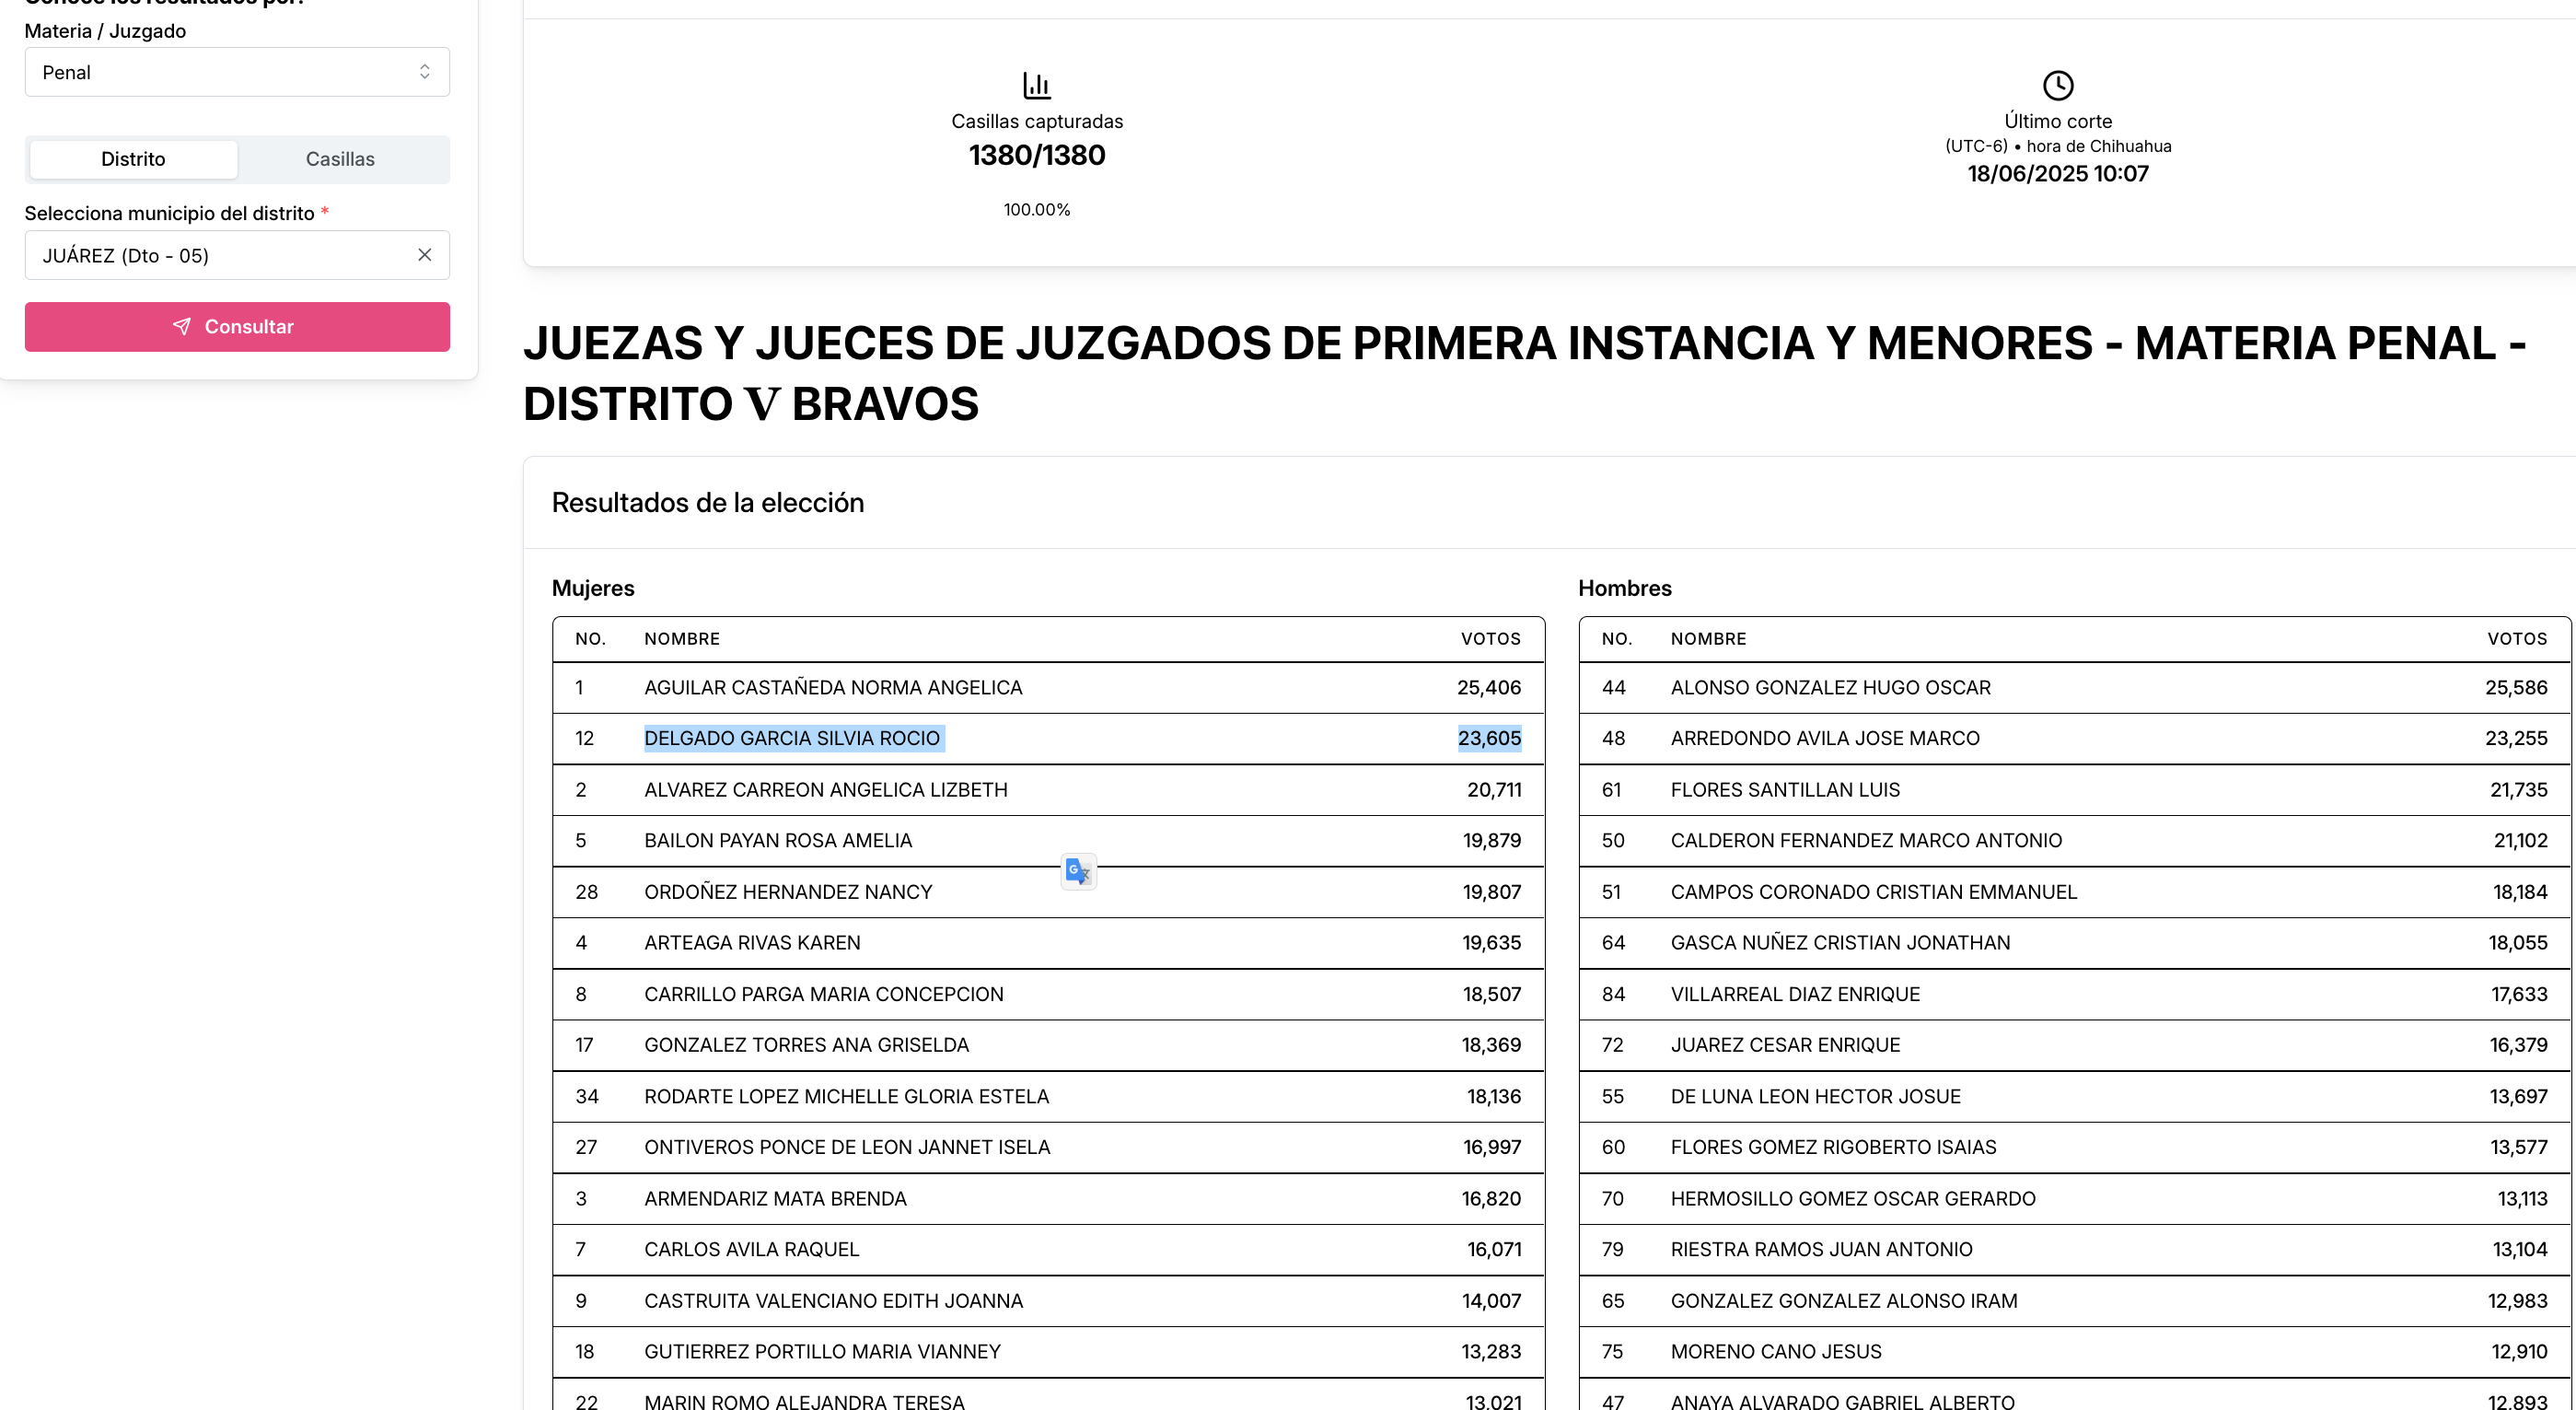Select the Distrito tab
This screenshot has height=1410, width=2576.
pos(133,159)
